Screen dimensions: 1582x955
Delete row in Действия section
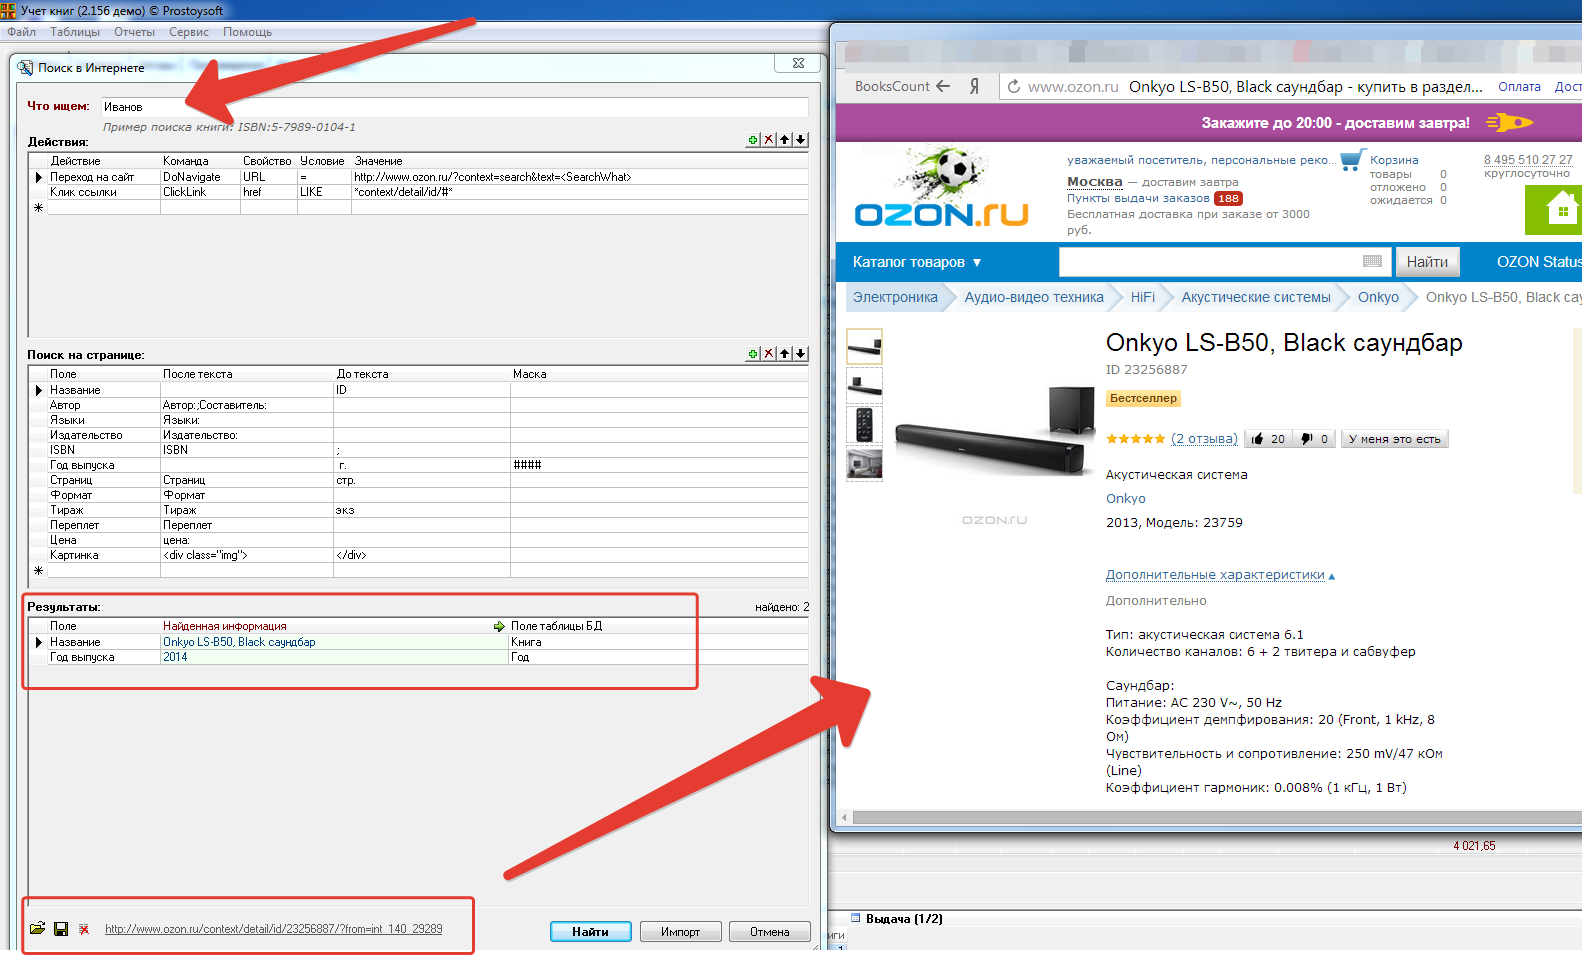[769, 140]
